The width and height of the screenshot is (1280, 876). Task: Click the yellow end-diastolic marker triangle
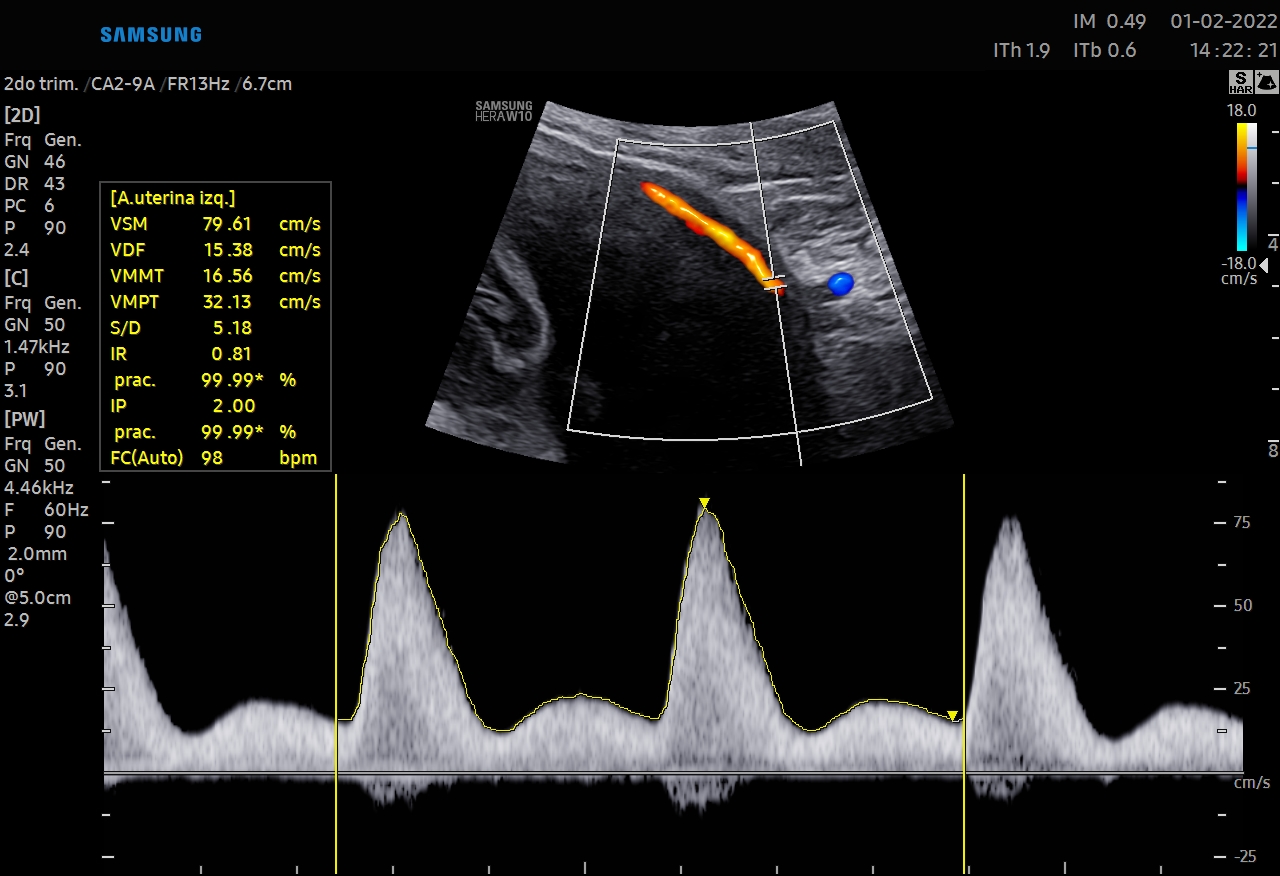tap(952, 715)
